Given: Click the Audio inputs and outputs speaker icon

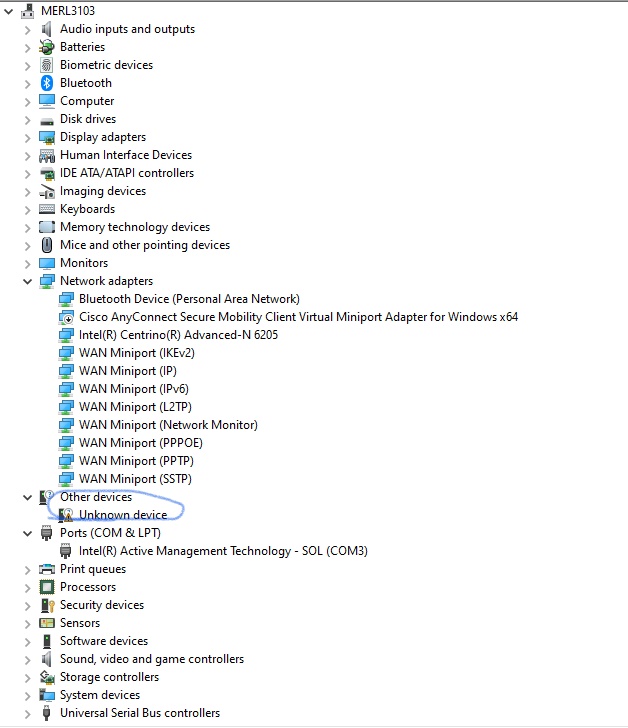Looking at the screenshot, I should click(x=46, y=29).
